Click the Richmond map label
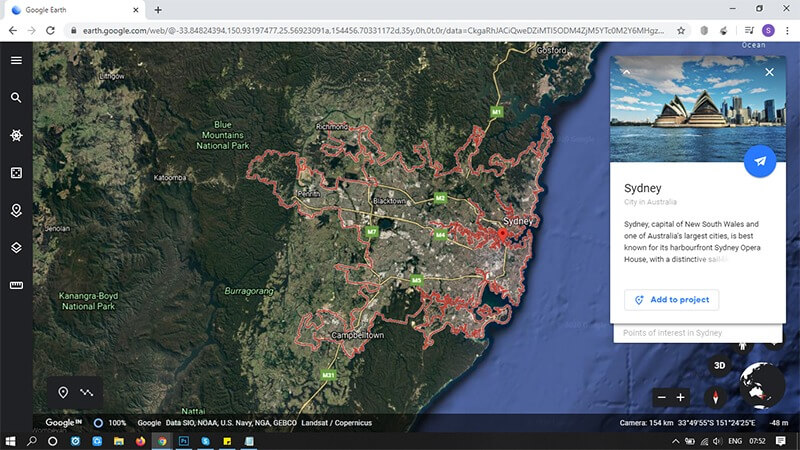 pos(332,127)
